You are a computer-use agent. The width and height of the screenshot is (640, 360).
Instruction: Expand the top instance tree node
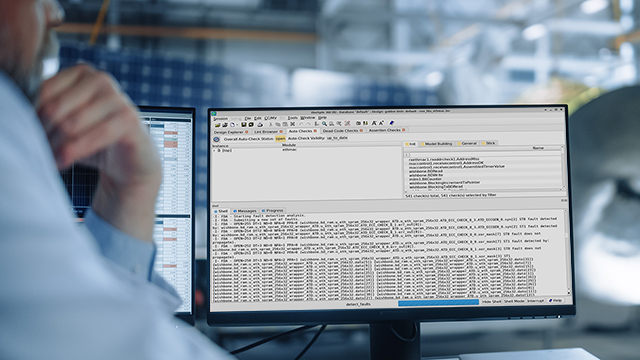[214, 151]
